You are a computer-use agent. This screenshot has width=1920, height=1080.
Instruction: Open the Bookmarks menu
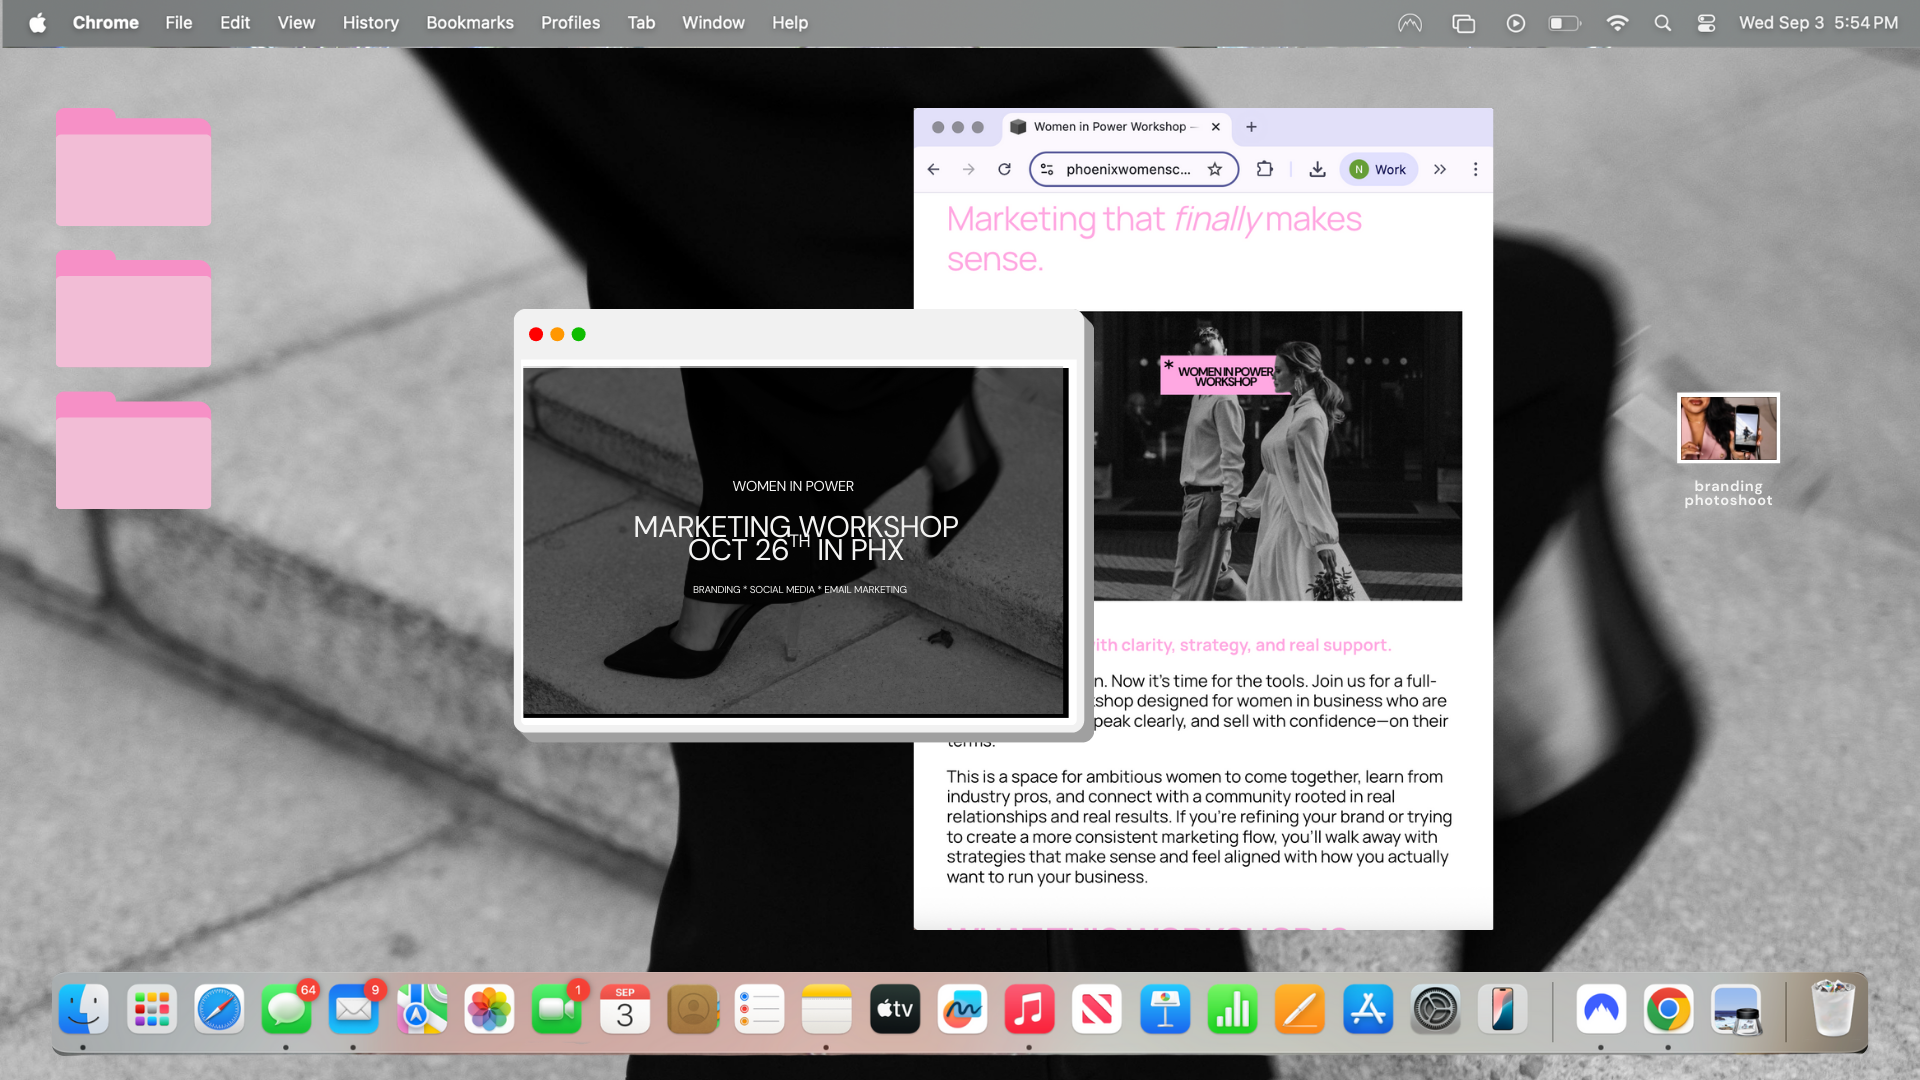tap(469, 23)
